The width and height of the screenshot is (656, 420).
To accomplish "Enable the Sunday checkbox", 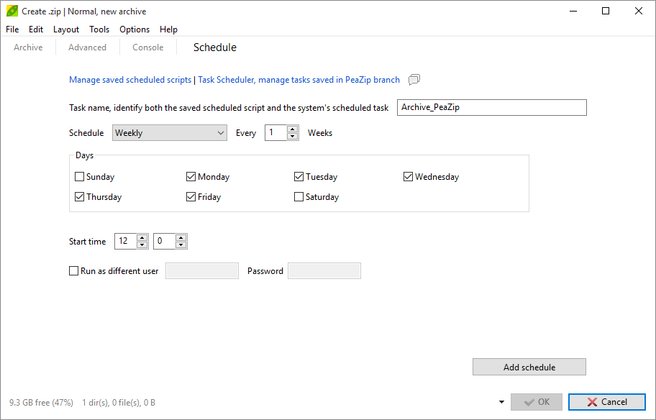I will pos(79,177).
